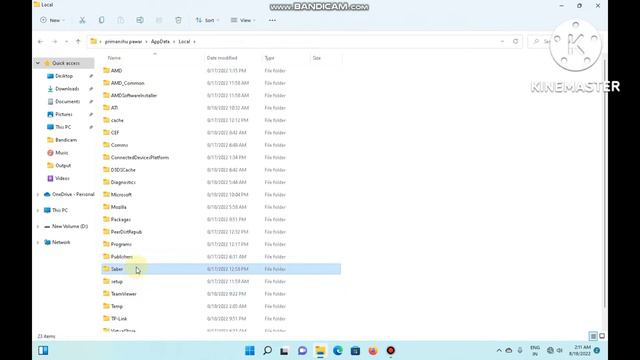Viewport: 640px width, 360px height.
Task: Open Pictures in Quick access
Action: click(x=64, y=114)
